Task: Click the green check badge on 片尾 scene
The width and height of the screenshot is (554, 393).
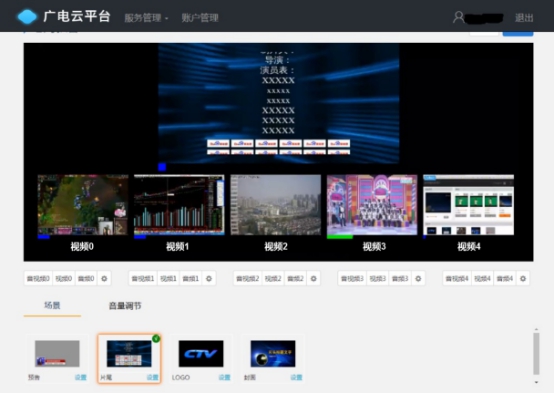Action: click(x=156, y=339)
